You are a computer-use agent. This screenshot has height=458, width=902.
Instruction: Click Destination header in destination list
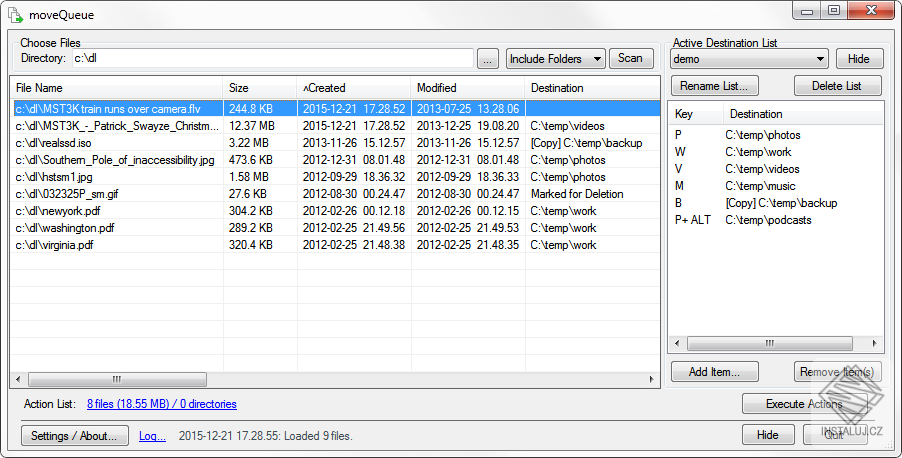(x=802, y=114)
